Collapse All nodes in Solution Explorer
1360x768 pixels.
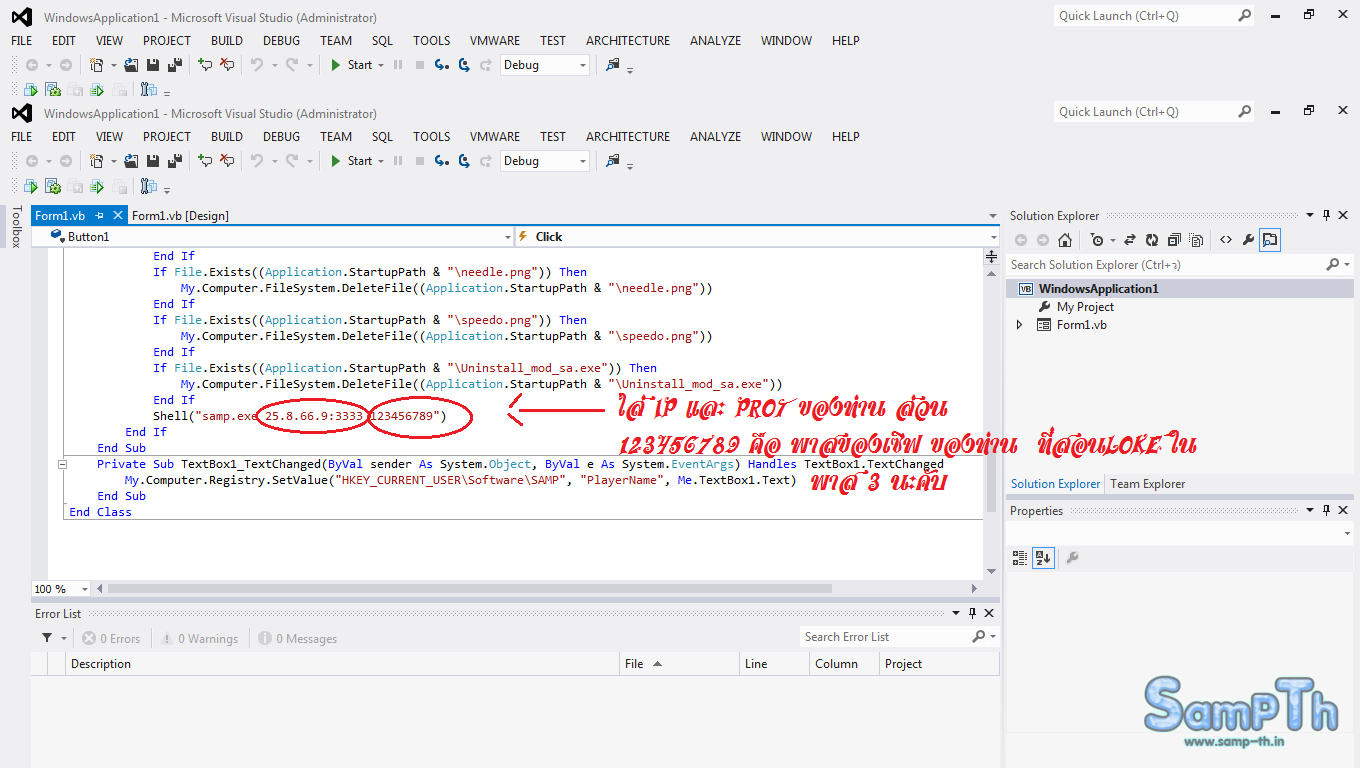click(1174, 240)
